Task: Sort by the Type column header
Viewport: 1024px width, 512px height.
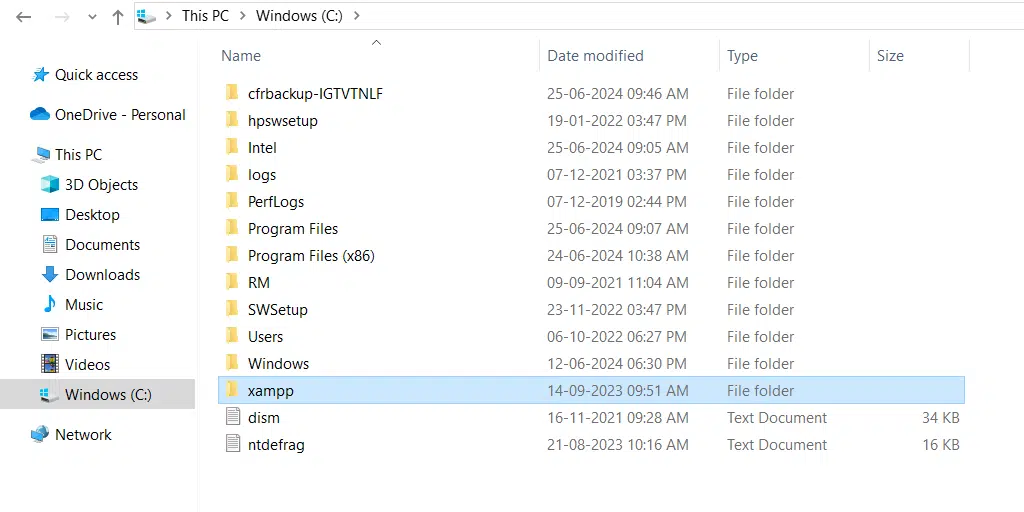Action: pos(742,56)
